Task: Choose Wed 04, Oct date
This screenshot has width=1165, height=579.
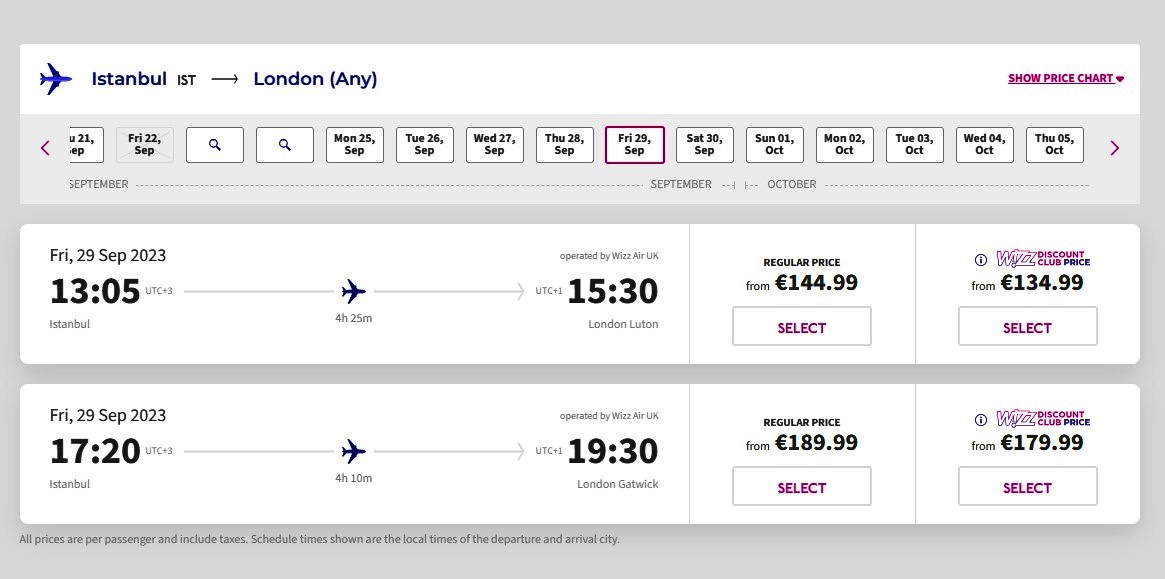Action: click(x=984, y=145)
